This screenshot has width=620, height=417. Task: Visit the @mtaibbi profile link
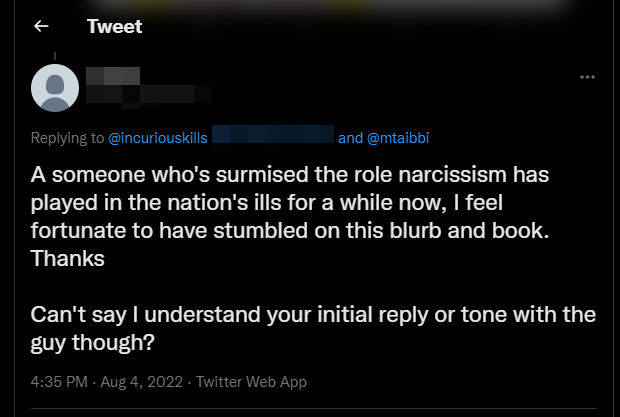click(x=399, y=137)
